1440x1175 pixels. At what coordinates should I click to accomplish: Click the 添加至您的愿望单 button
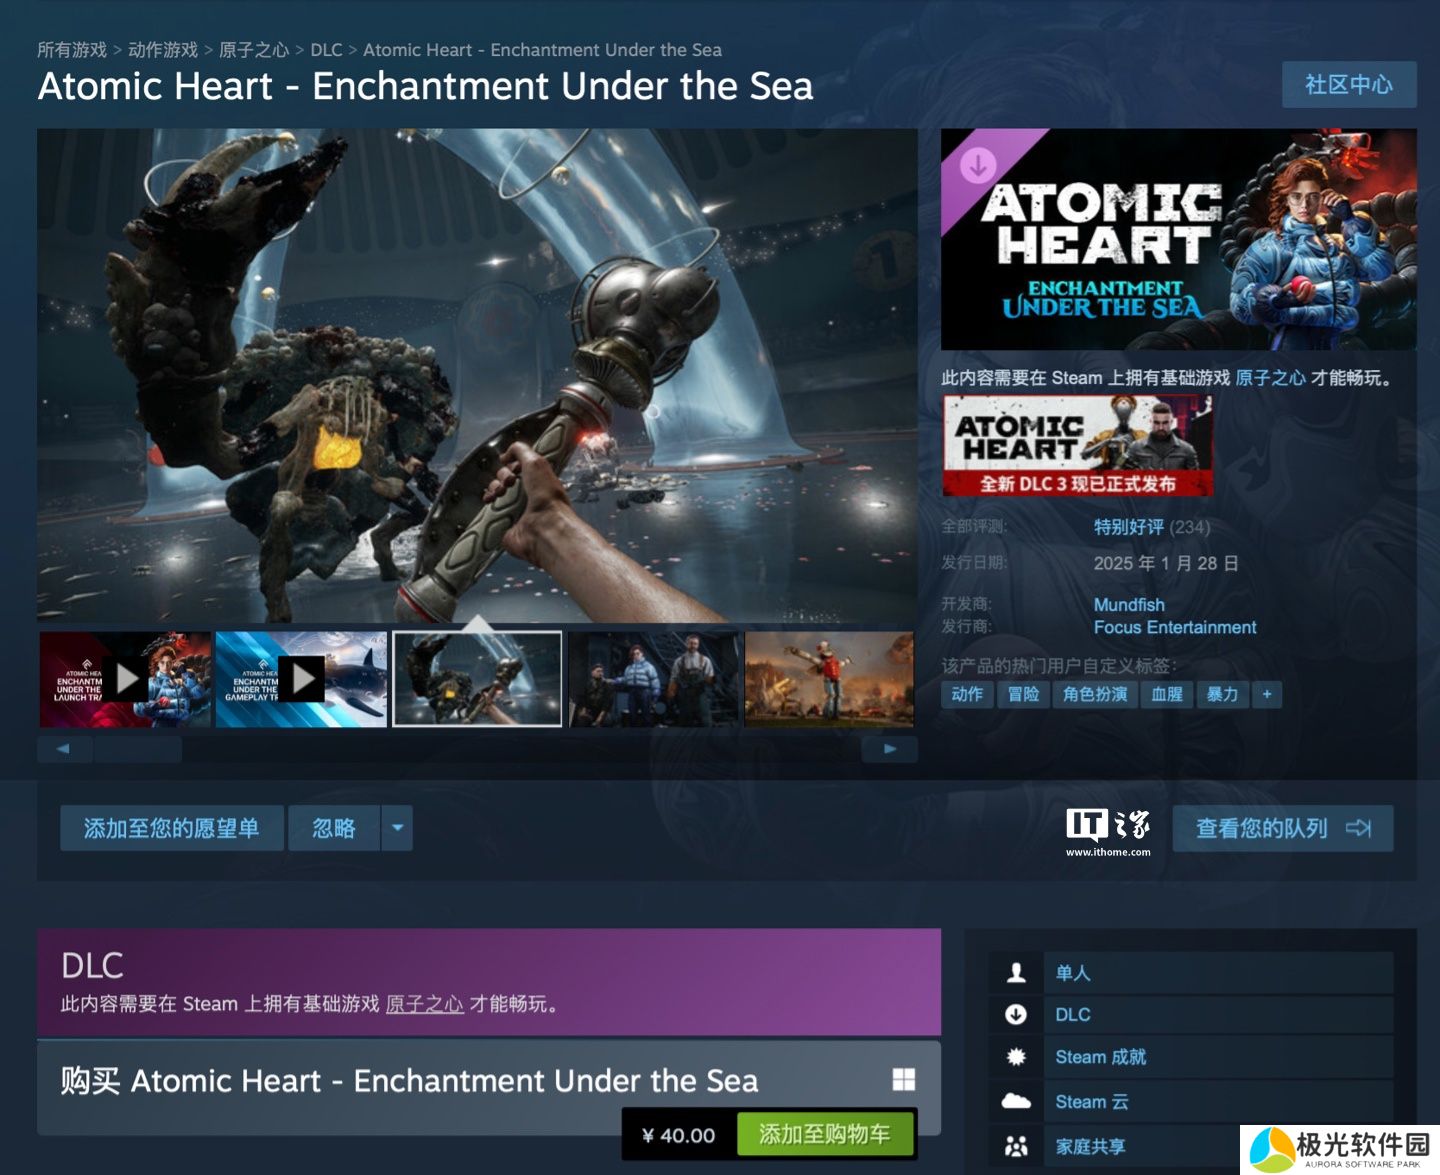pos(172,828)
